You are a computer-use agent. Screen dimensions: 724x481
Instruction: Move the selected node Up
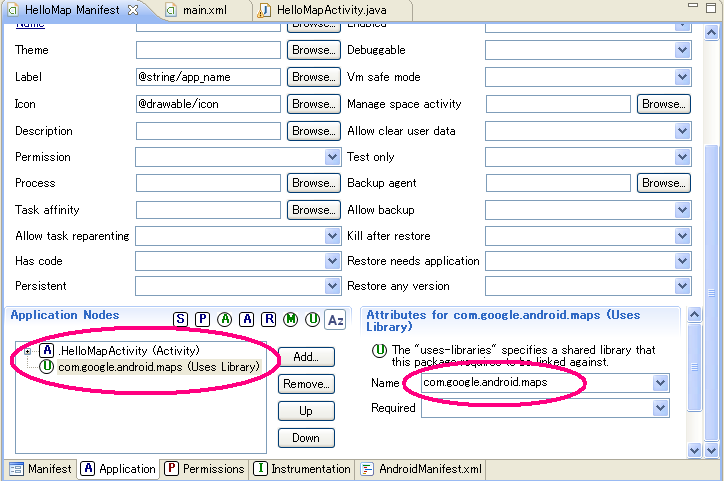[x=306, y=411]
